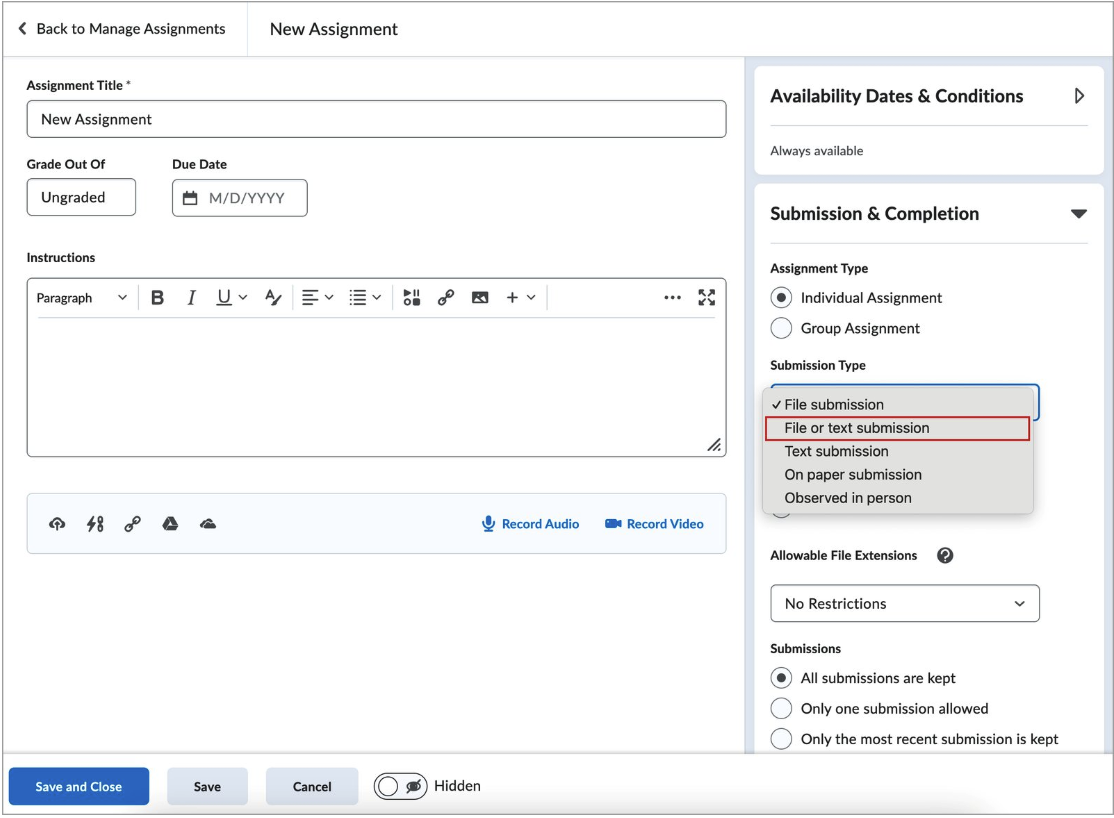Image resolution: width=1114 pixels, height=818 pixels.
Task: Click the Insert Quicklink icon in the toolbar
Action: pos(446,297)
